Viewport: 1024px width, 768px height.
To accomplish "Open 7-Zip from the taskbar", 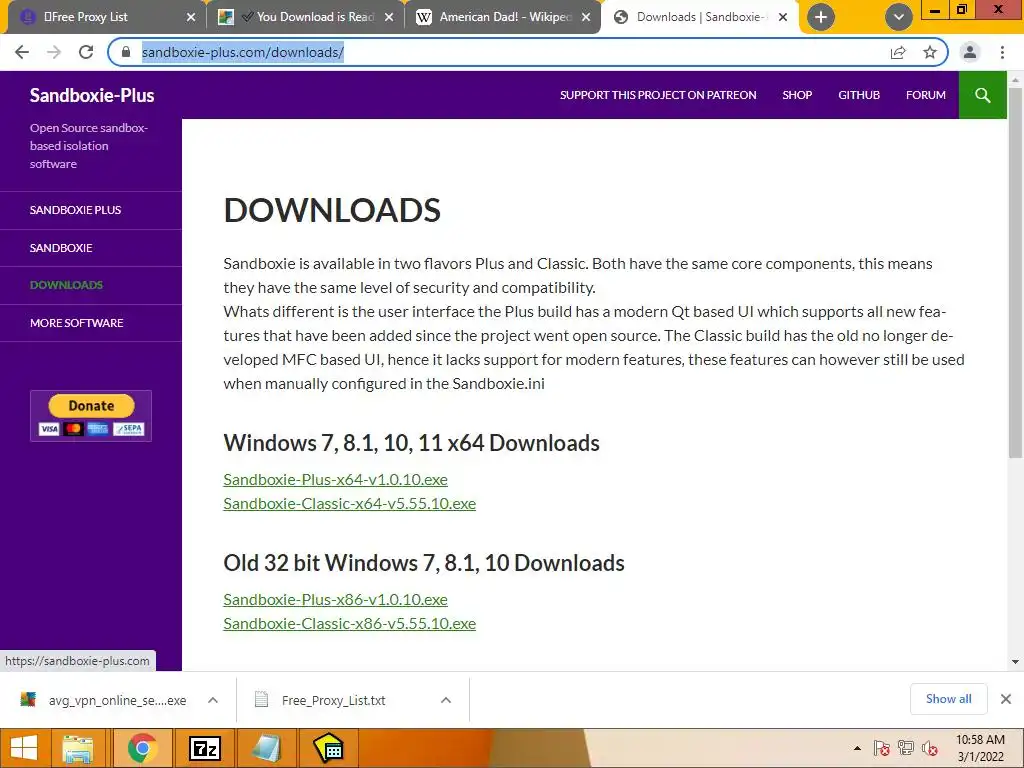I will [x=204, y=748].
